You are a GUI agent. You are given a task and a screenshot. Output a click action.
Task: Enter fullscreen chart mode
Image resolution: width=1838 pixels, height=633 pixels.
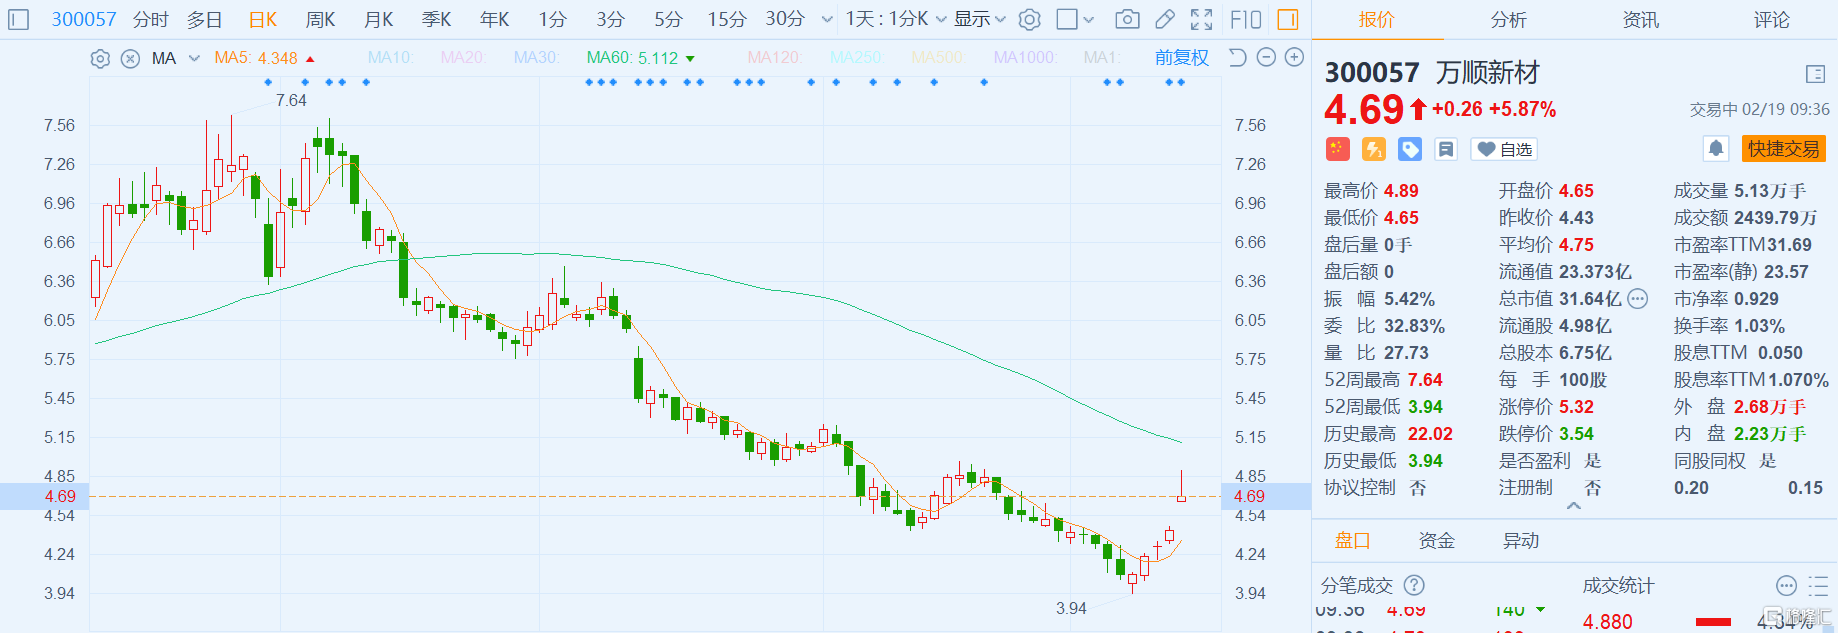click(1202, 19)
